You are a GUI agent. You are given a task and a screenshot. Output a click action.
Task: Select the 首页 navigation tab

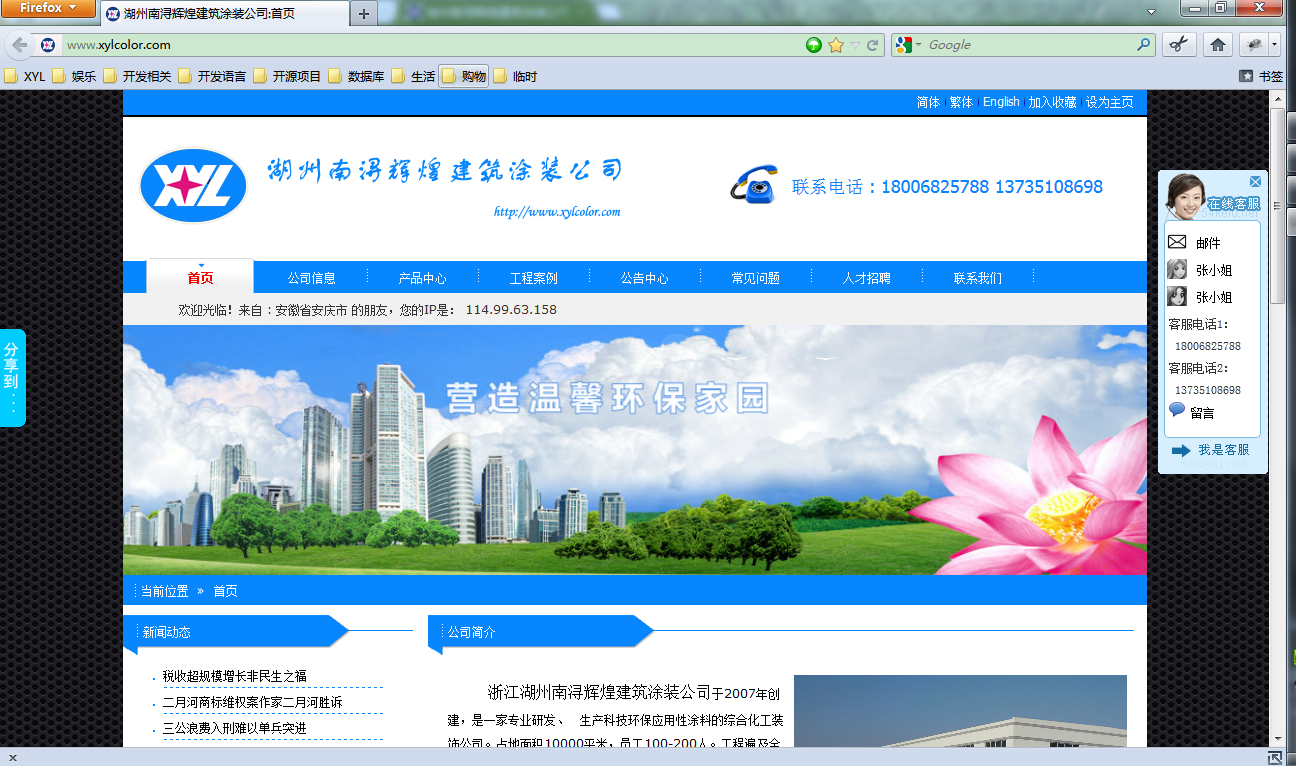pyautogui.click(x=200, y=278)
